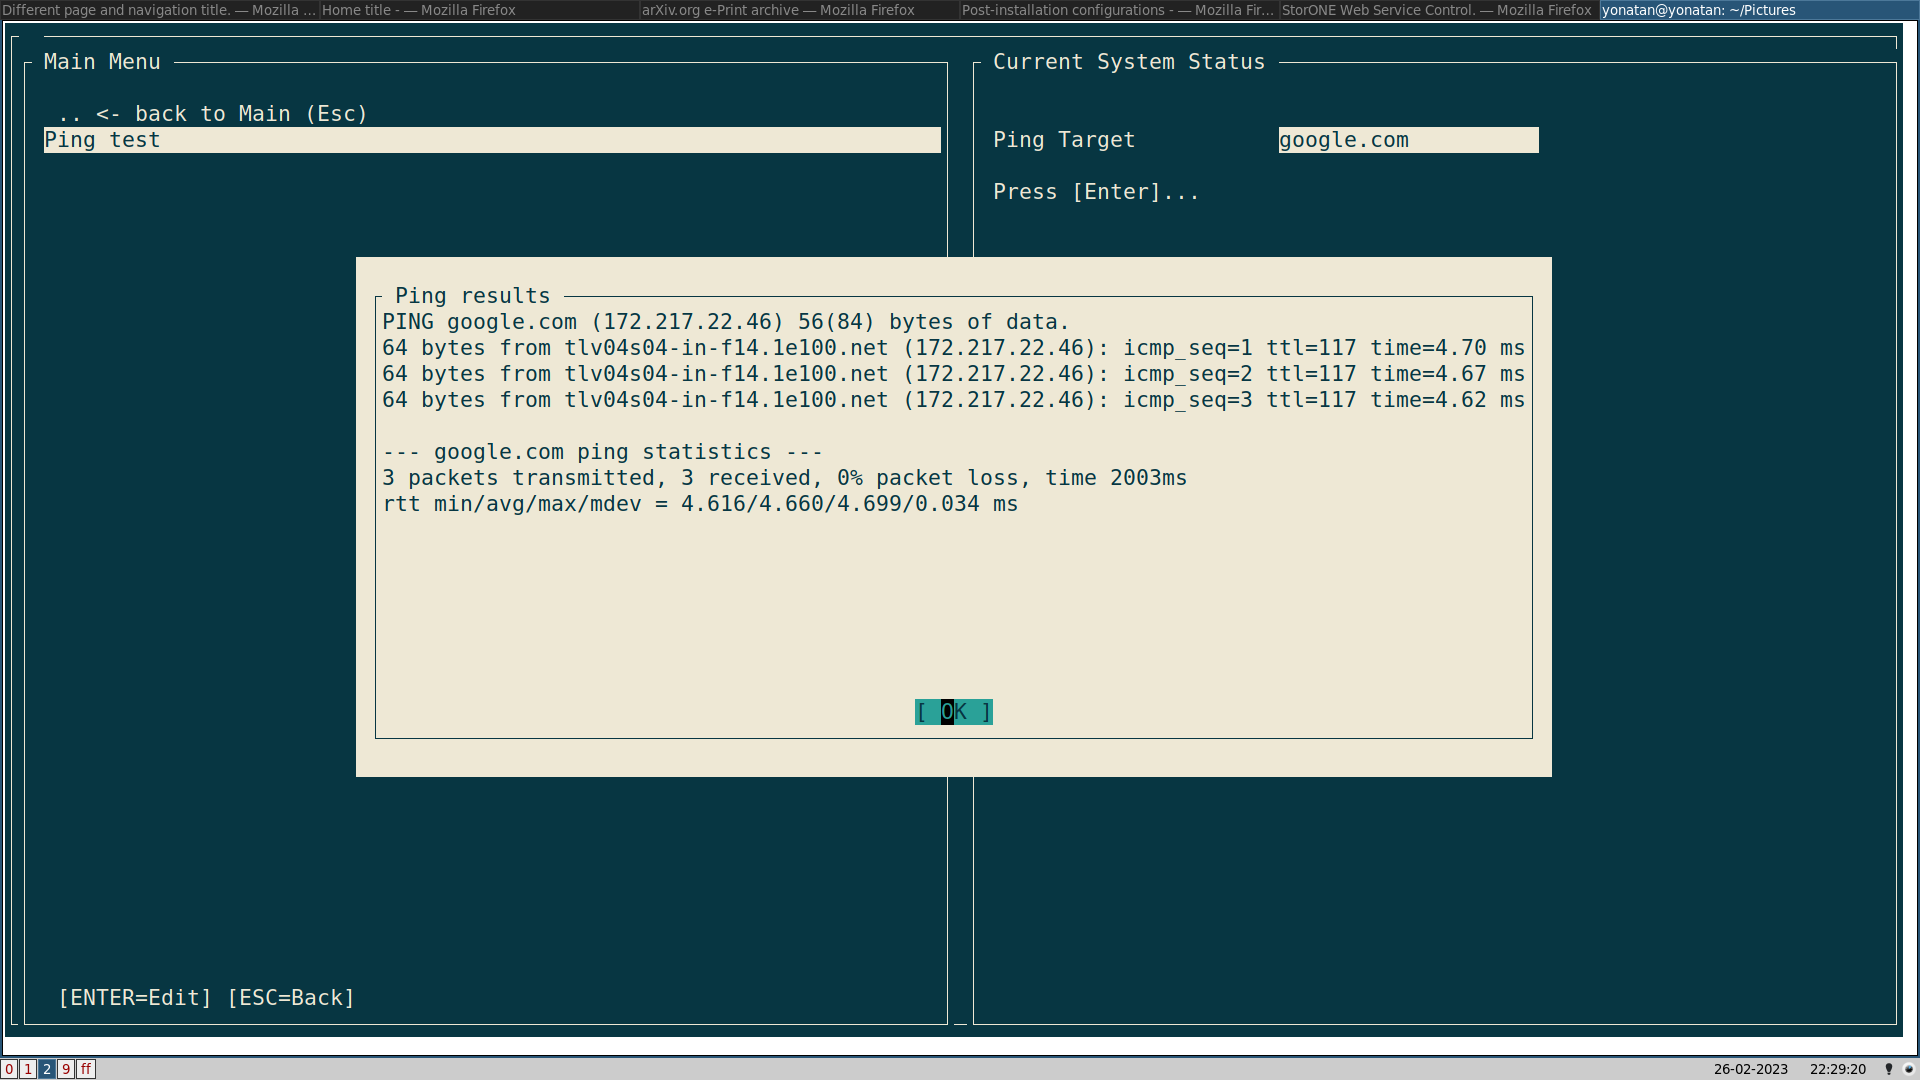This screenshot has width=1920, height=1080.
Task: Select the active workspace 2 indicator
Action: [47, 1069]
